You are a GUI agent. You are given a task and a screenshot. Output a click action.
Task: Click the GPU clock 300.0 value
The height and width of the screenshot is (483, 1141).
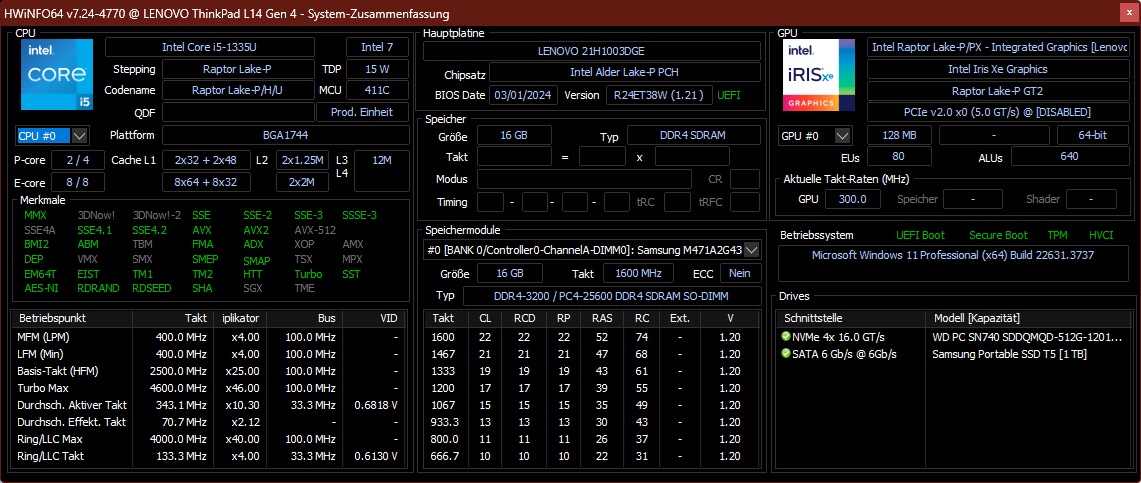[851, 199]
